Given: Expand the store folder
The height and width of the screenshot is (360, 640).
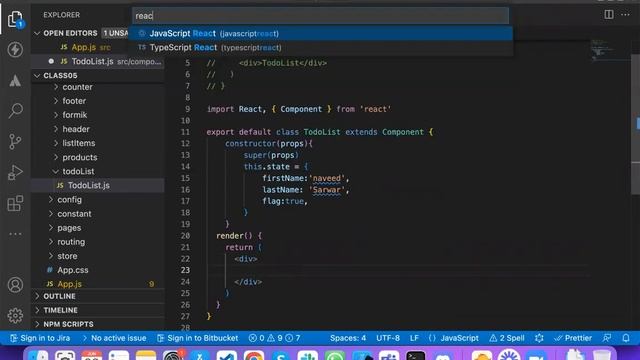Looking at the screenshot, I should (x=67, y=256).
